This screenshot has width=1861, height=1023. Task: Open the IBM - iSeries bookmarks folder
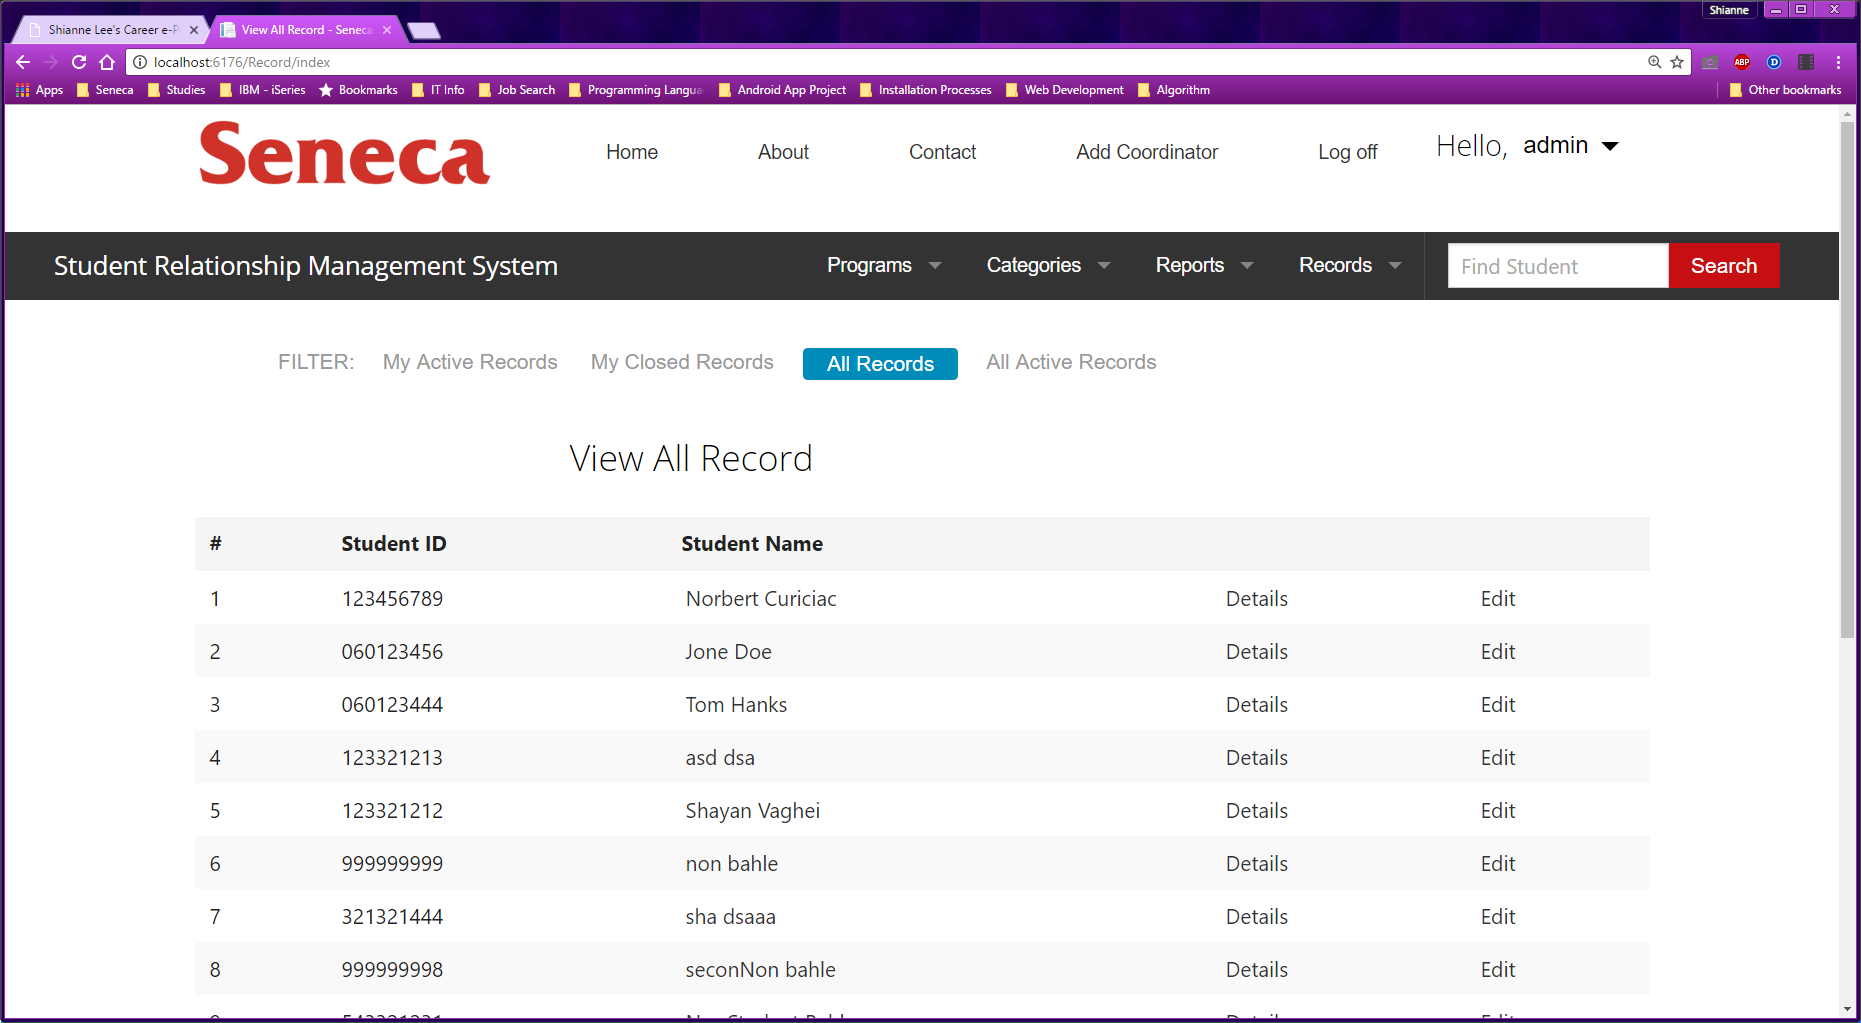(263, 90)
